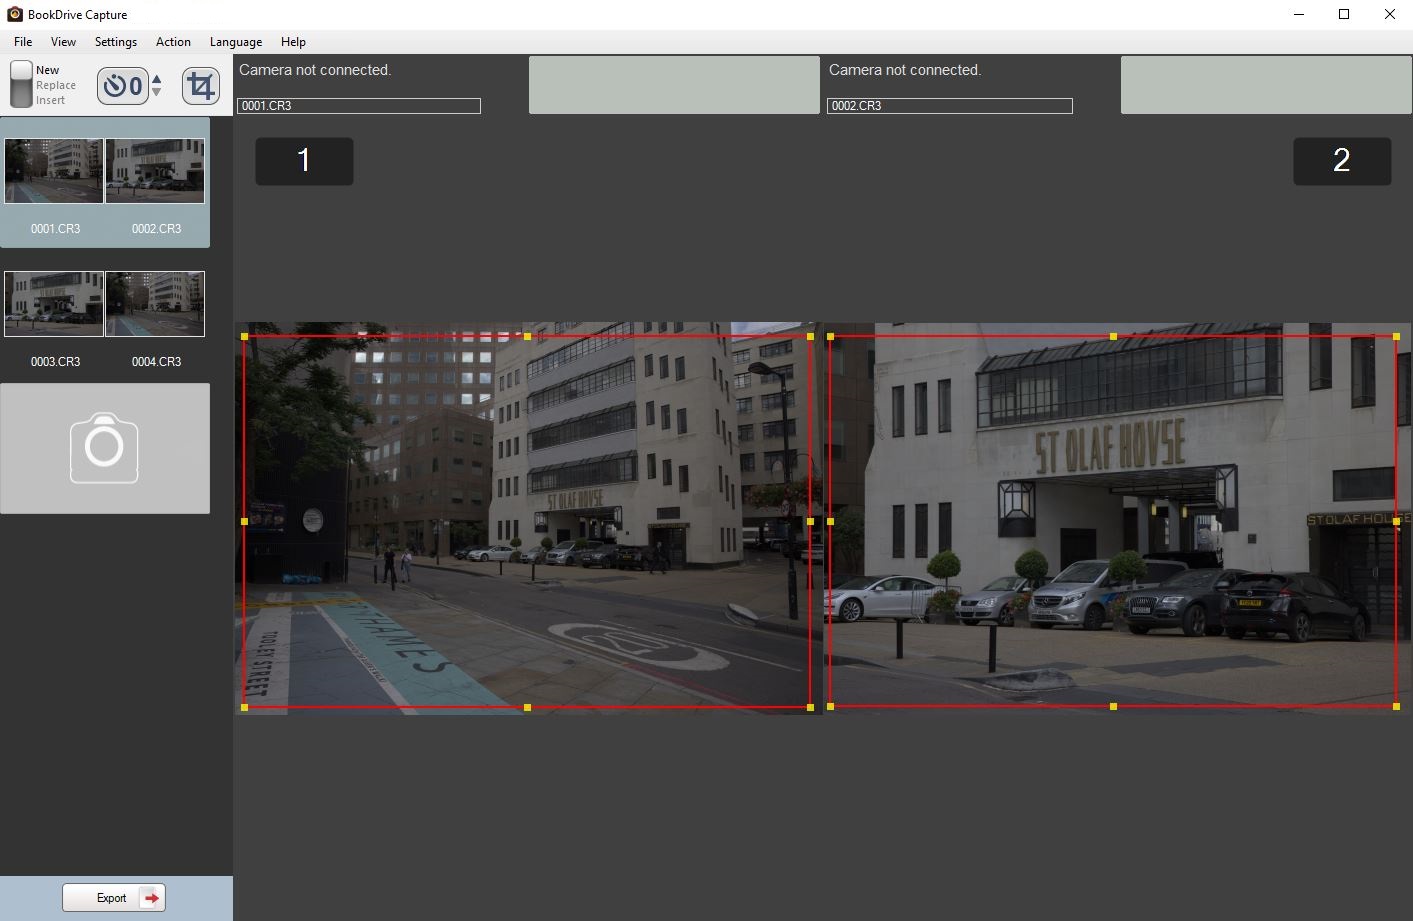This screenshot has height=921, width=1413.
Task: Click the 0001.CR3 thumbnail label
Action: coord(55,229)
